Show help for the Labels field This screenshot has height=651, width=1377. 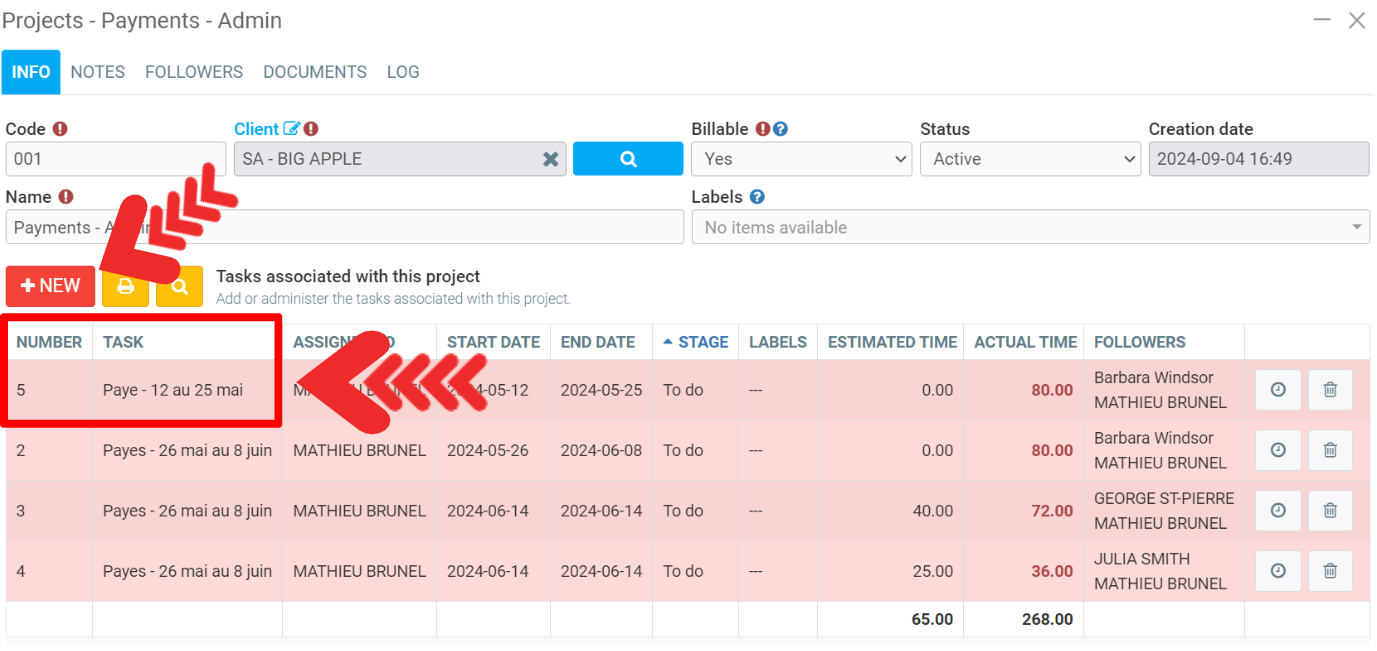757,197
